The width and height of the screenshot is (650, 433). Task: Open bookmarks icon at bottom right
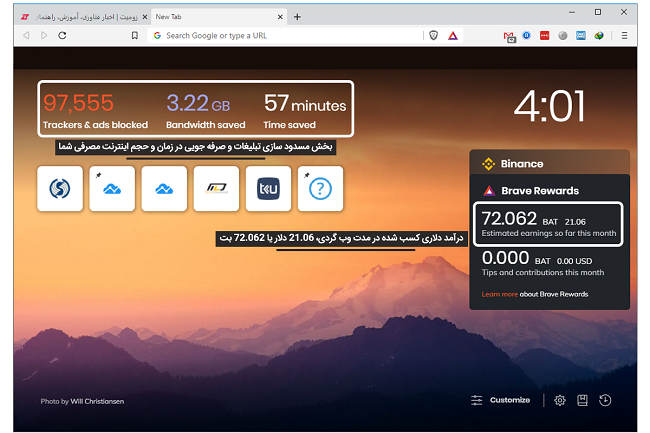click(x=582, y=400)
